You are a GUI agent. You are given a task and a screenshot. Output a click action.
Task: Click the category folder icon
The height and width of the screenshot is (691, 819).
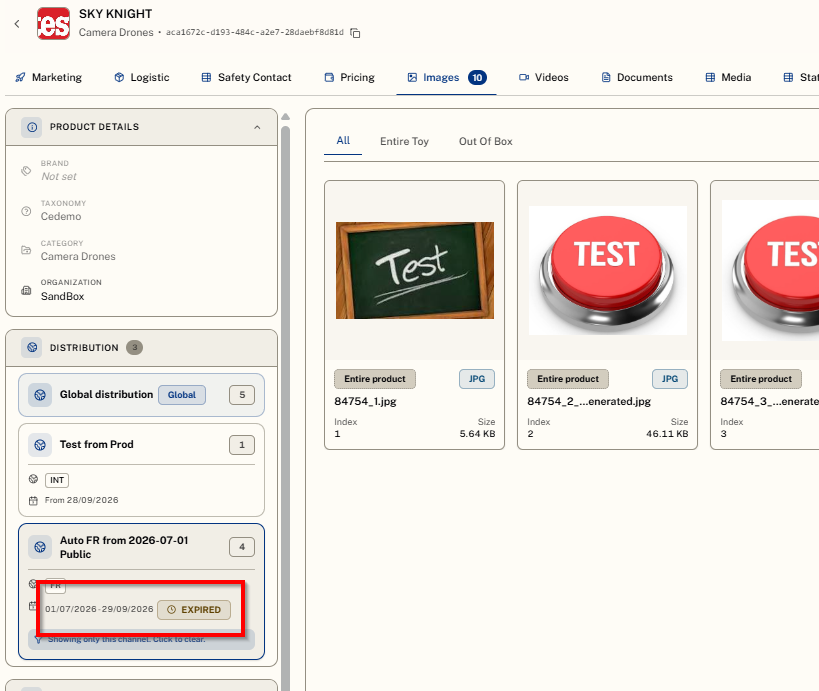26,250
